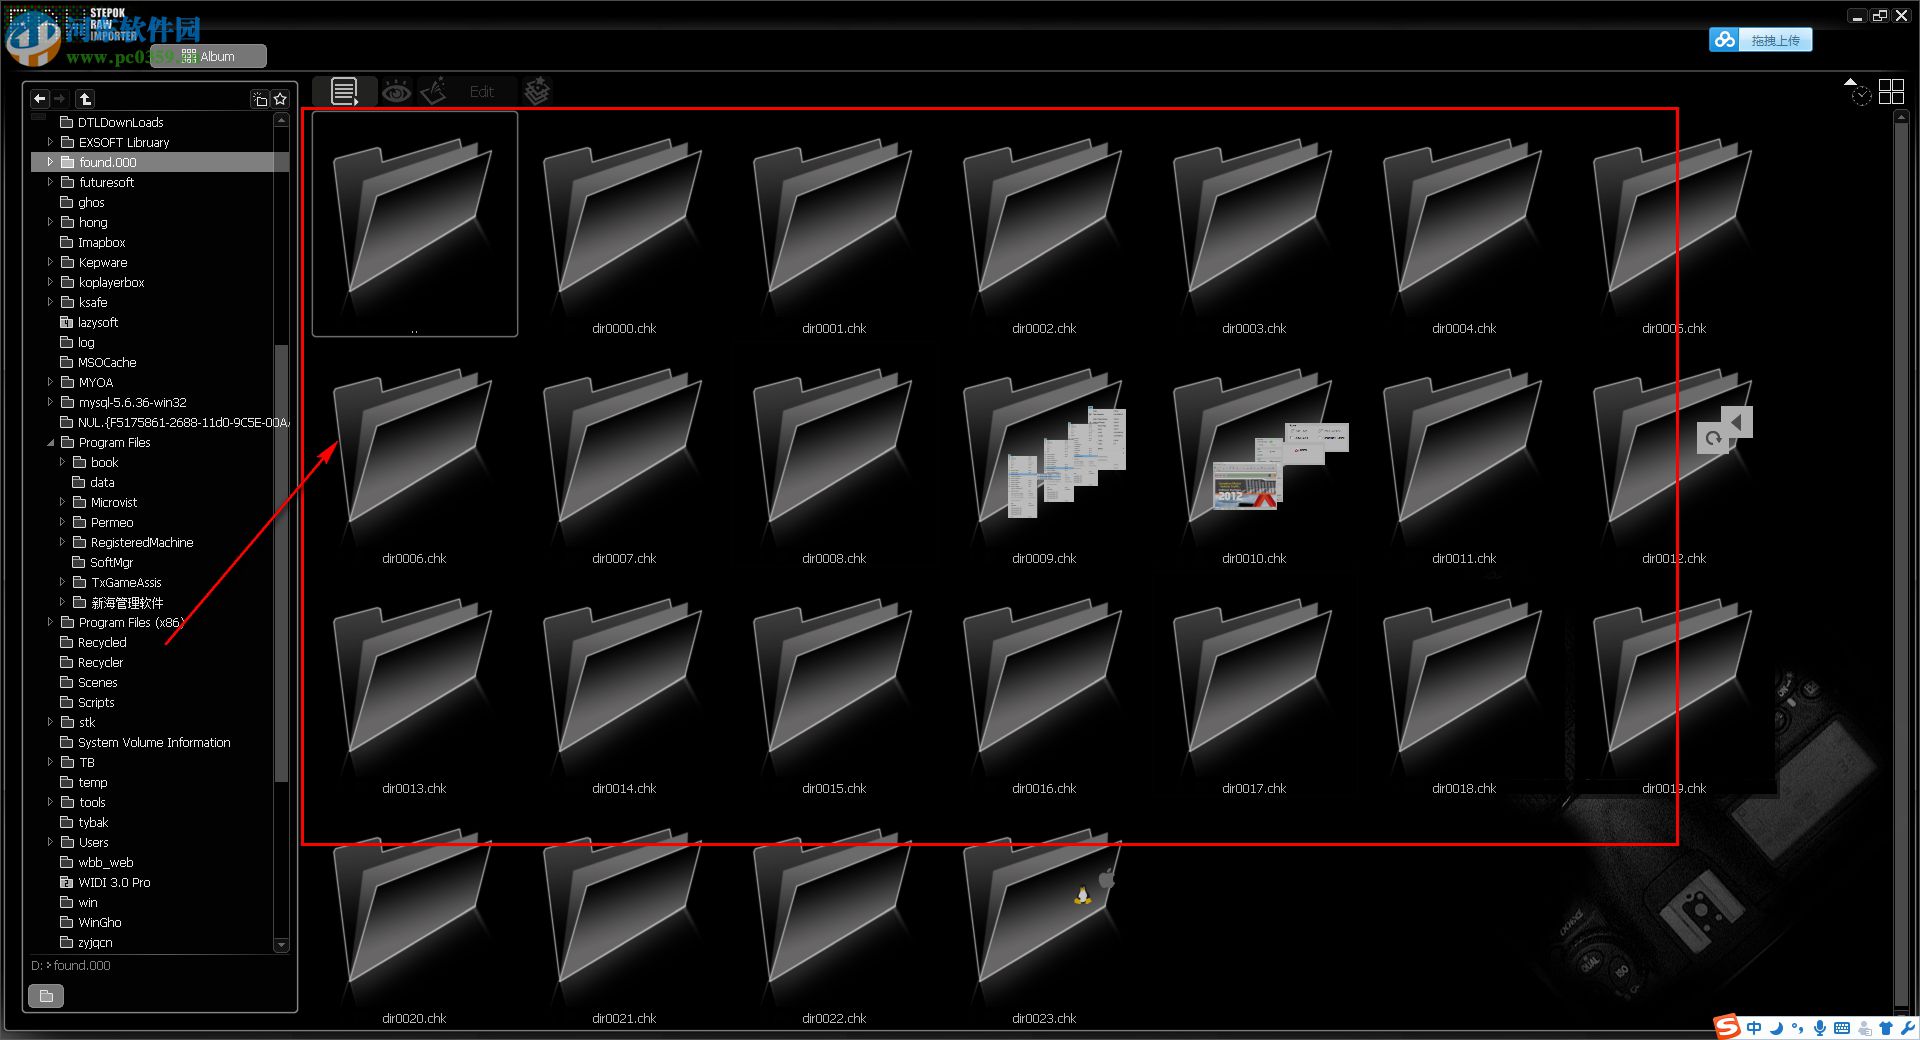
Task: Go forward using the right arrow button
Action: [x=60, y=98]
